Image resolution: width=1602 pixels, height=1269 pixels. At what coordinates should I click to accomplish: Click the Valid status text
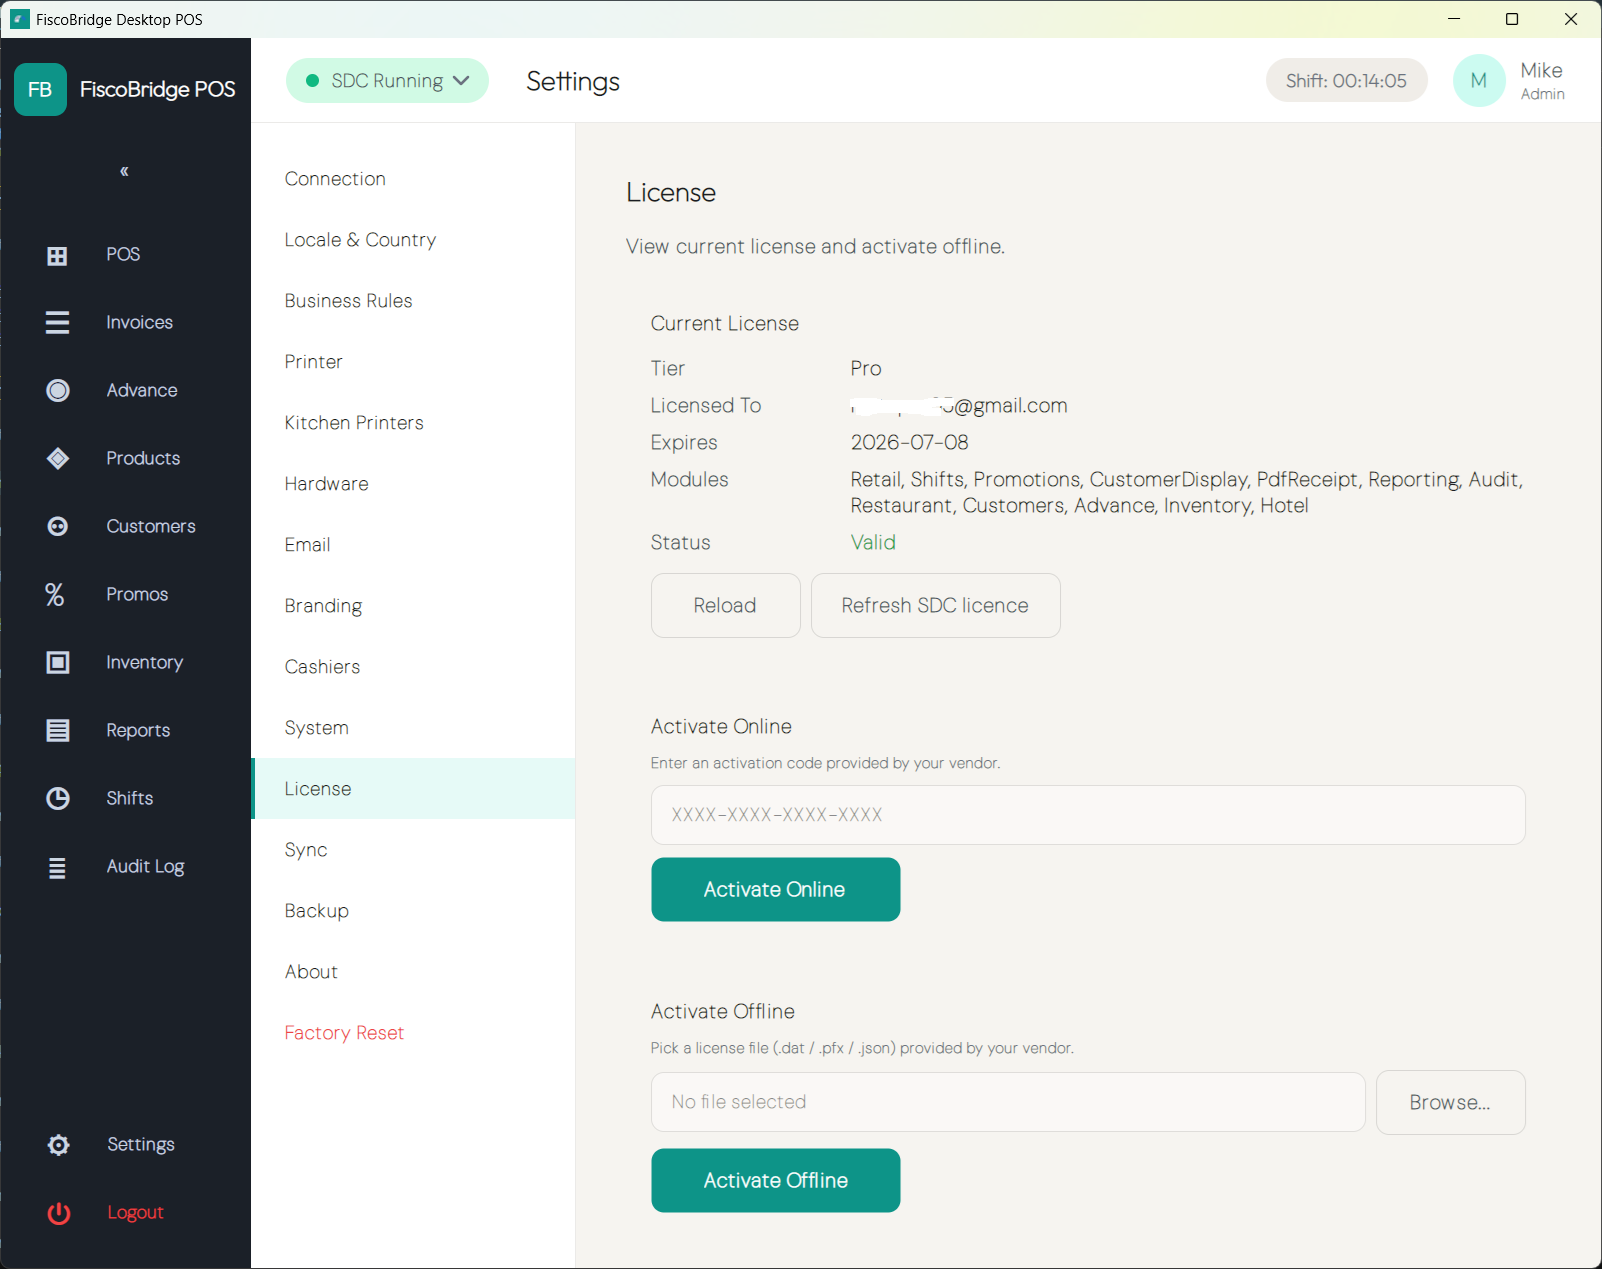(873, 542)
